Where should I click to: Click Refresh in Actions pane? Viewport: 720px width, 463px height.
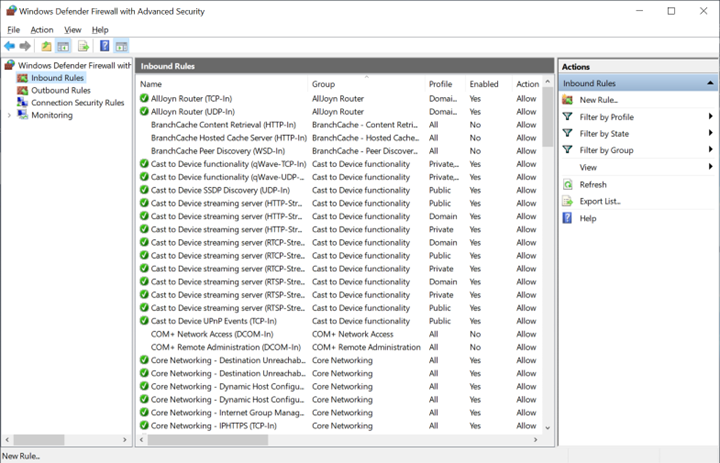pyautogui.click(x=593, y=185)
